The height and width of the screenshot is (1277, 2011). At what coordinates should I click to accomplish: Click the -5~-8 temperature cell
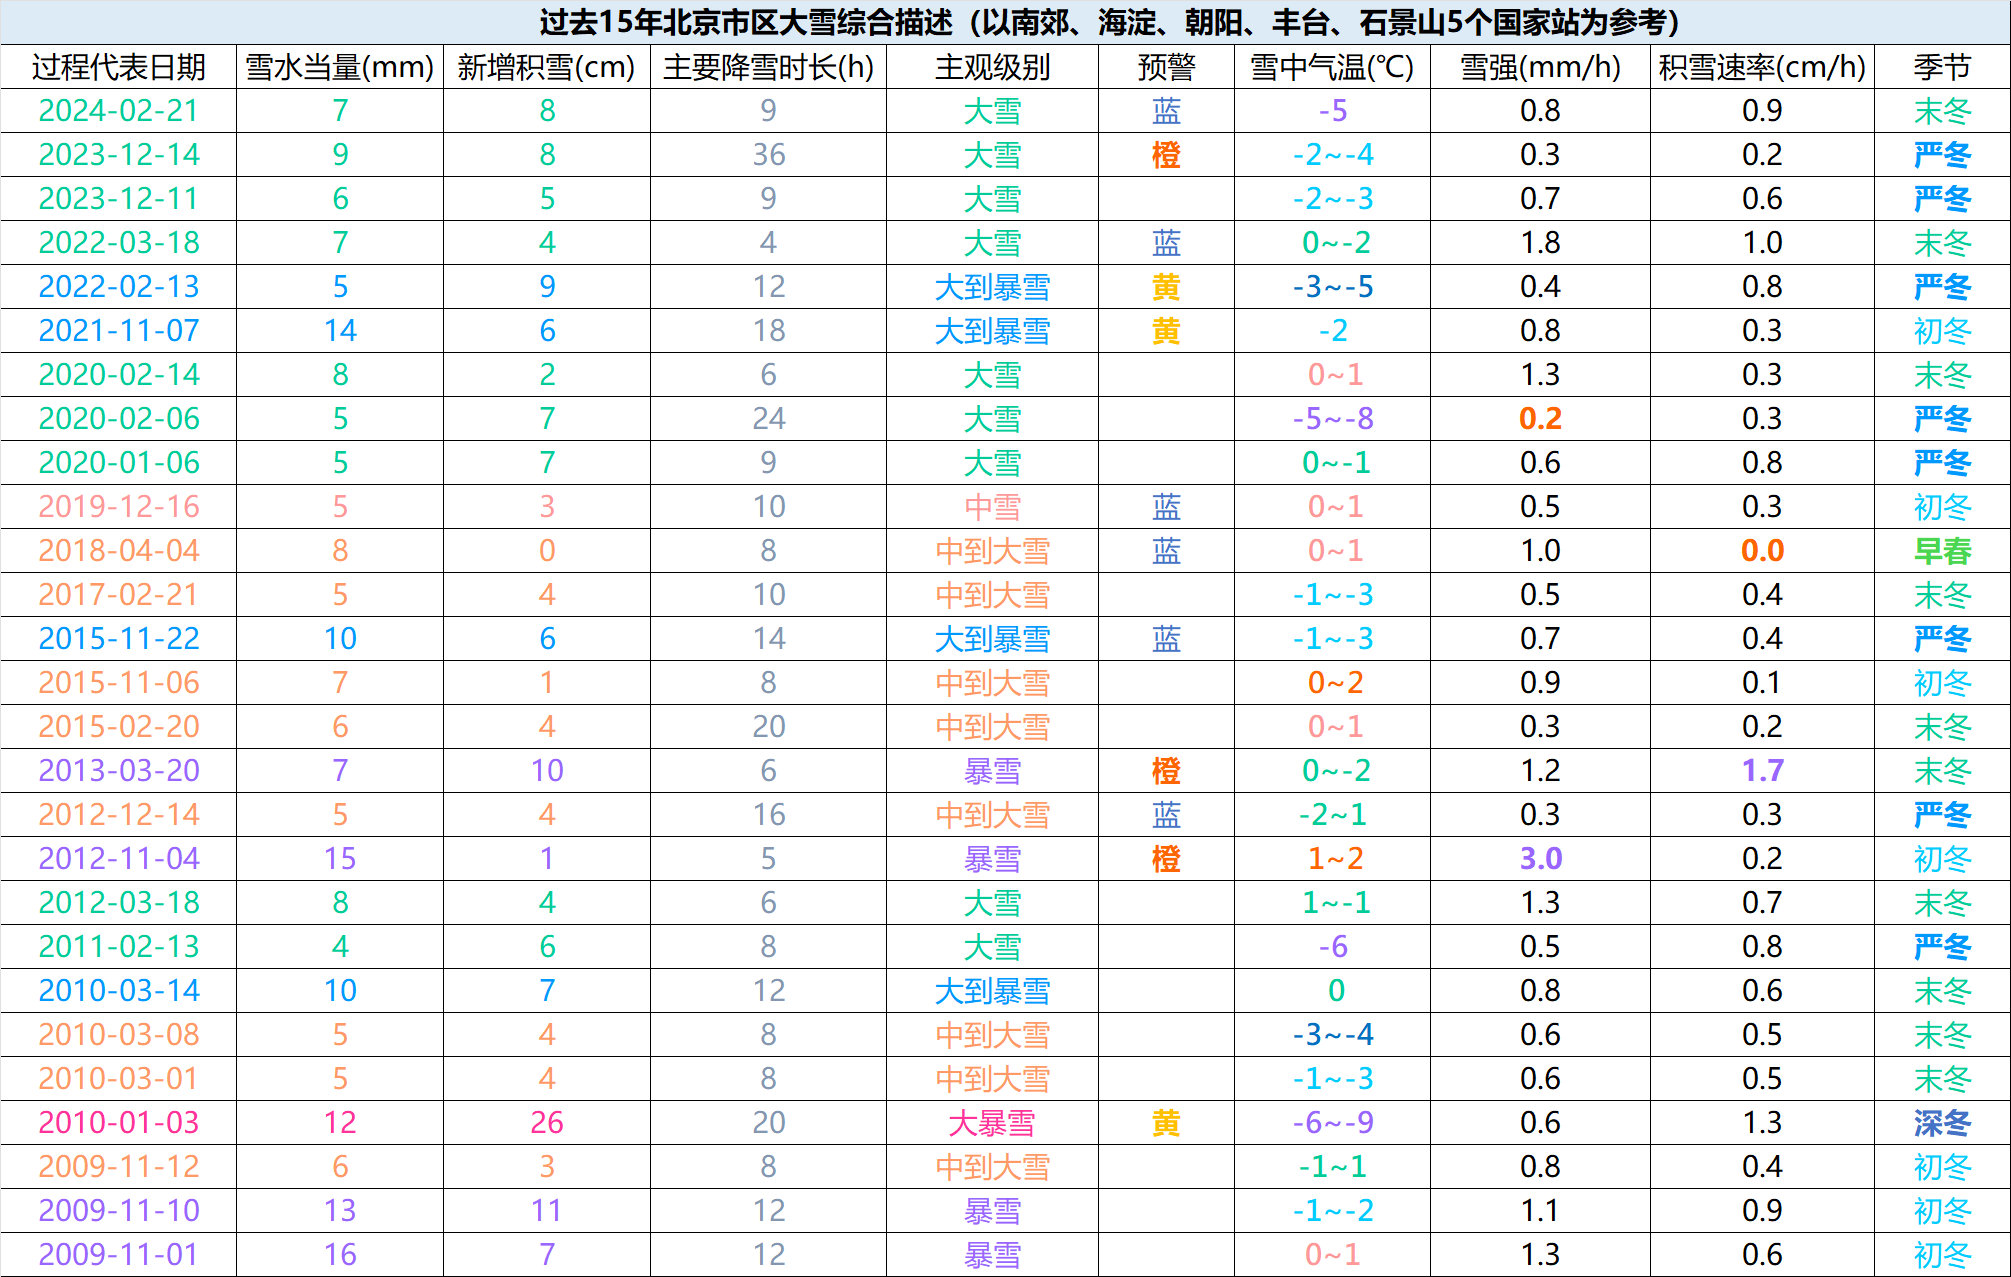[x=1332, y=419]
